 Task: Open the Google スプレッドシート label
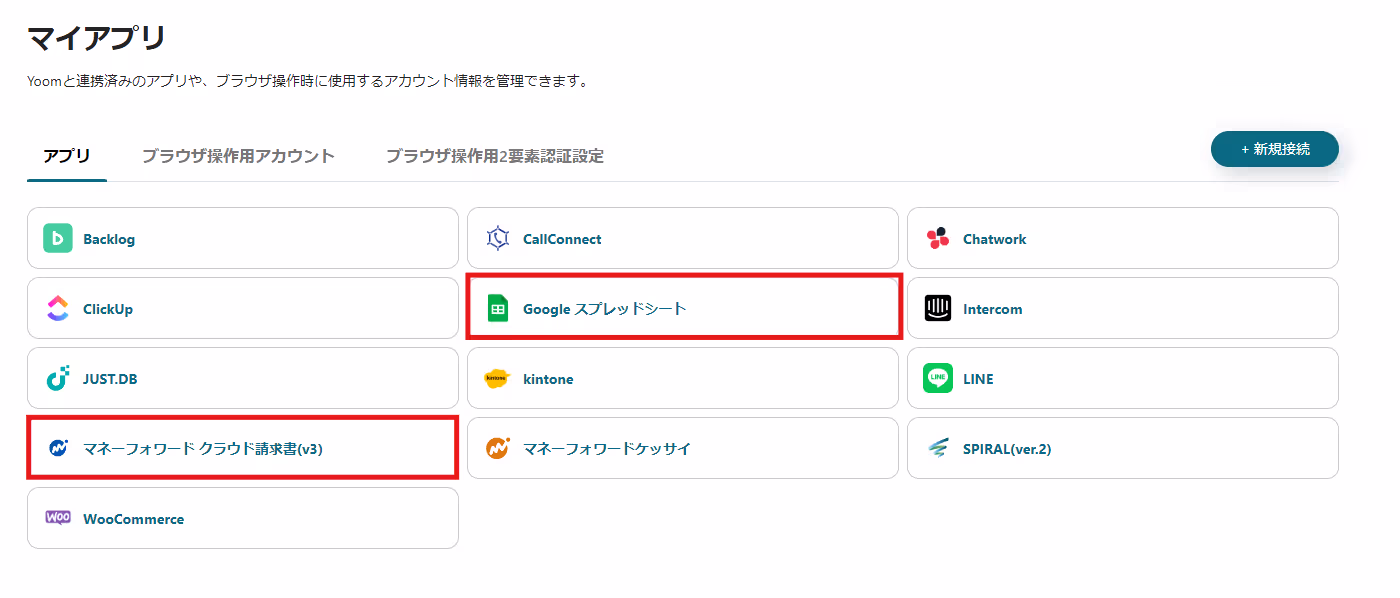(605, 309)
